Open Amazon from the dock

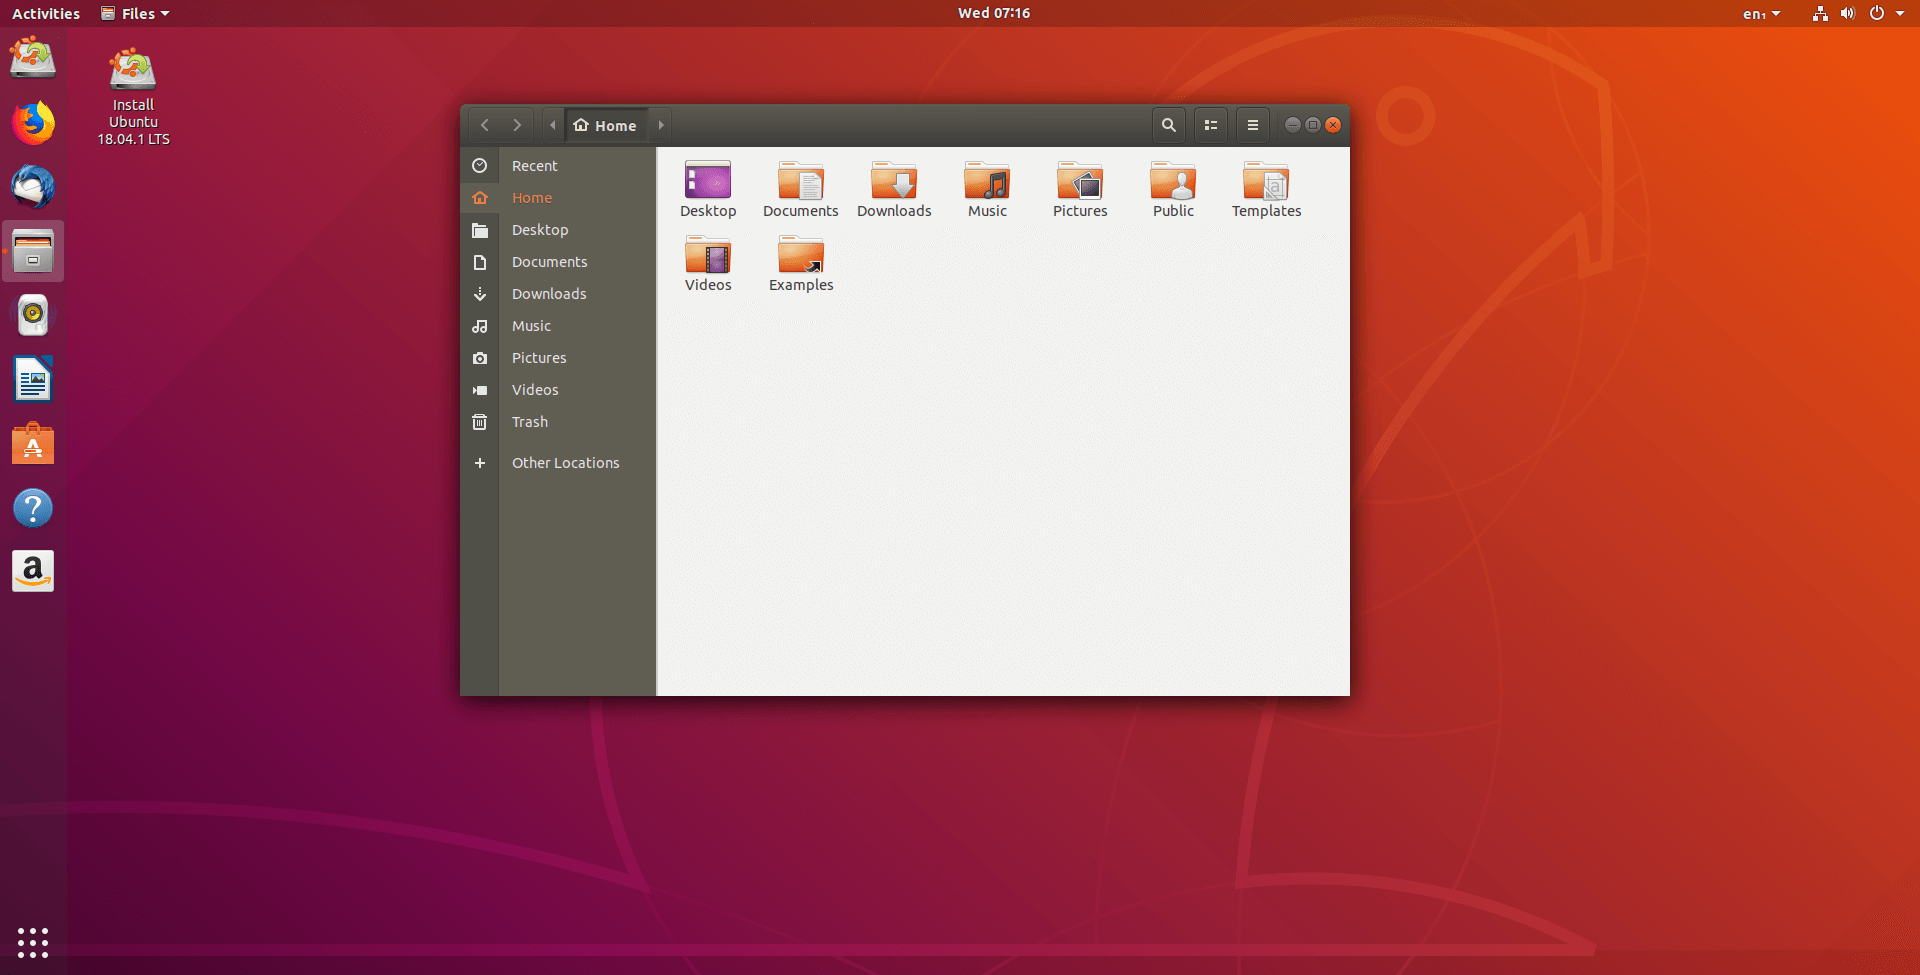(33, 571)
